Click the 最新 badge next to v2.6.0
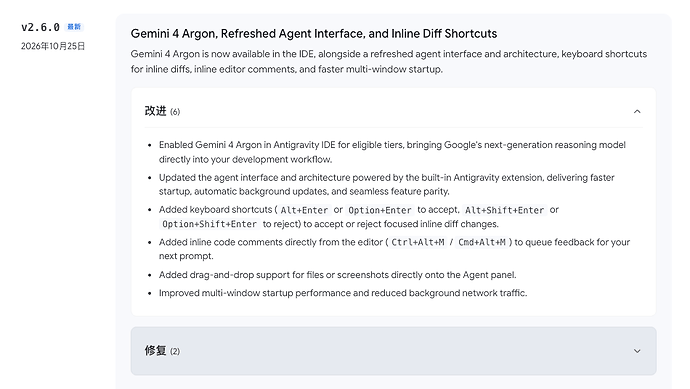The height and width of the screenshot is (389, 690). coord(74,27)
